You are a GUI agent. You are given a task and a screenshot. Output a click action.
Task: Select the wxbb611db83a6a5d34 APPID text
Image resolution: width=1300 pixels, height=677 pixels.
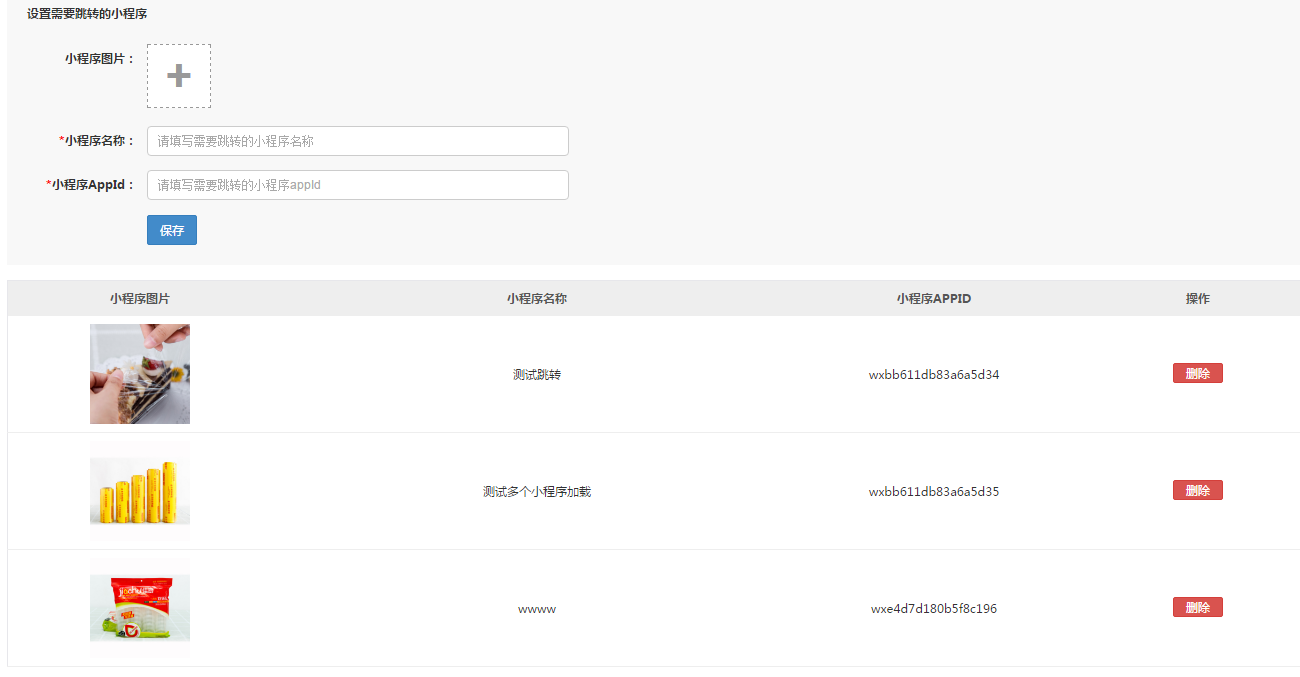click(934, 375)
